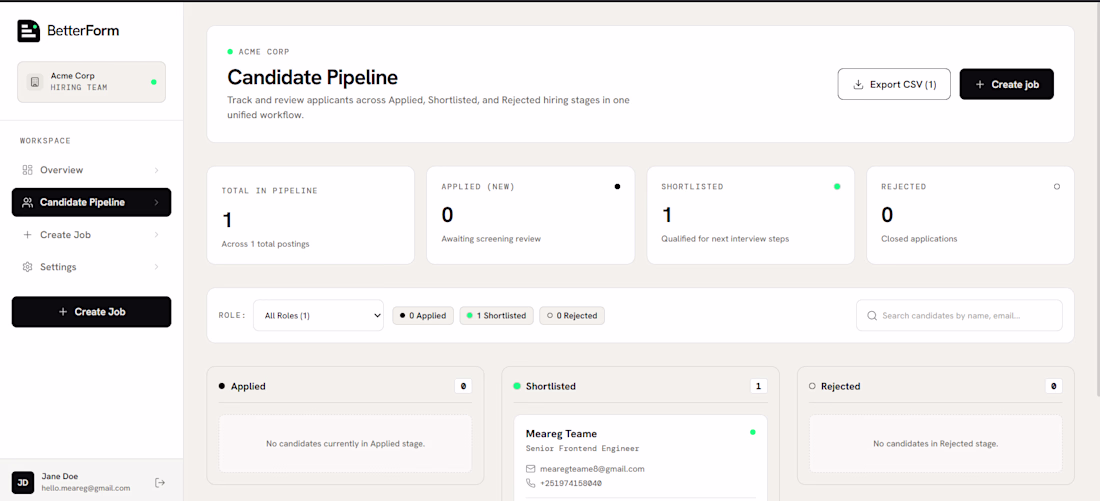Expand the Candidate Pipeline chevron arrow
The width and height of the screenshot is (1100, 501).
point(156,202)
